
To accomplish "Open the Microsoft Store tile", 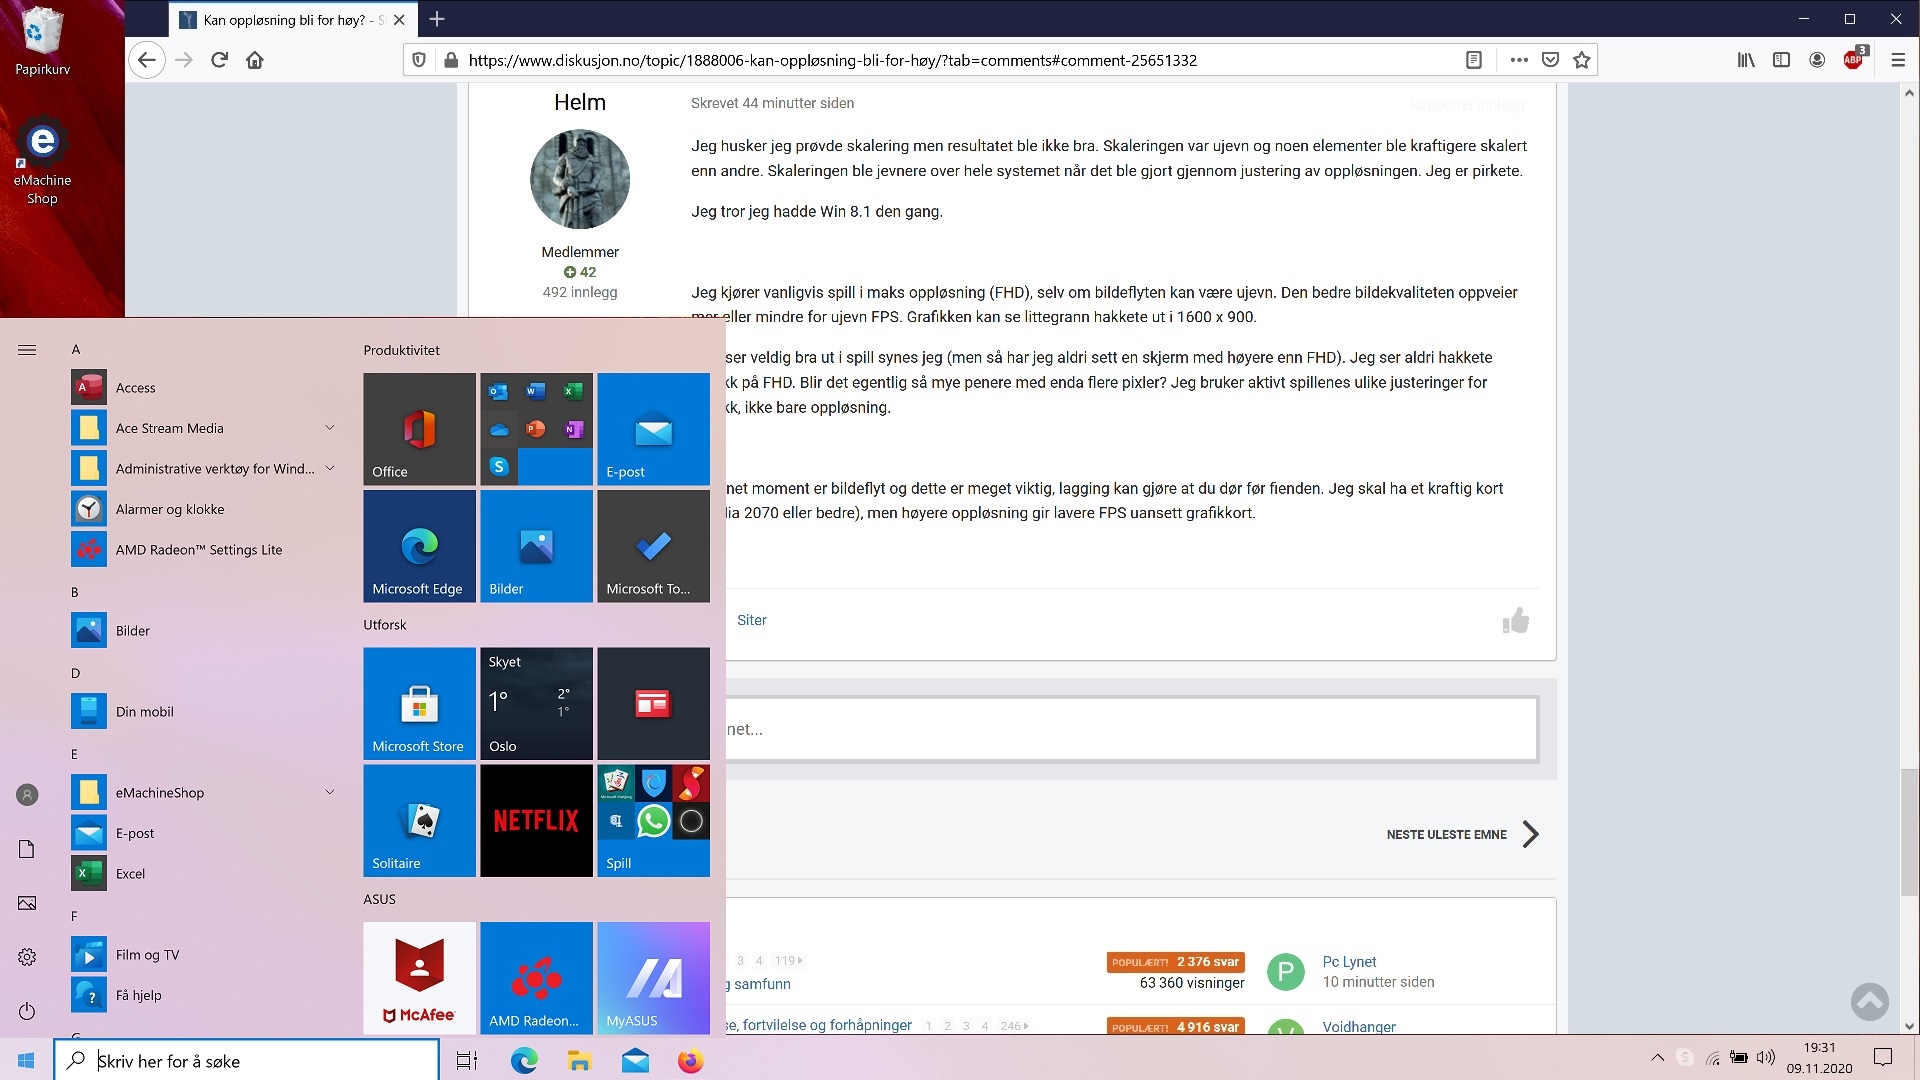I will pos(419,704).
